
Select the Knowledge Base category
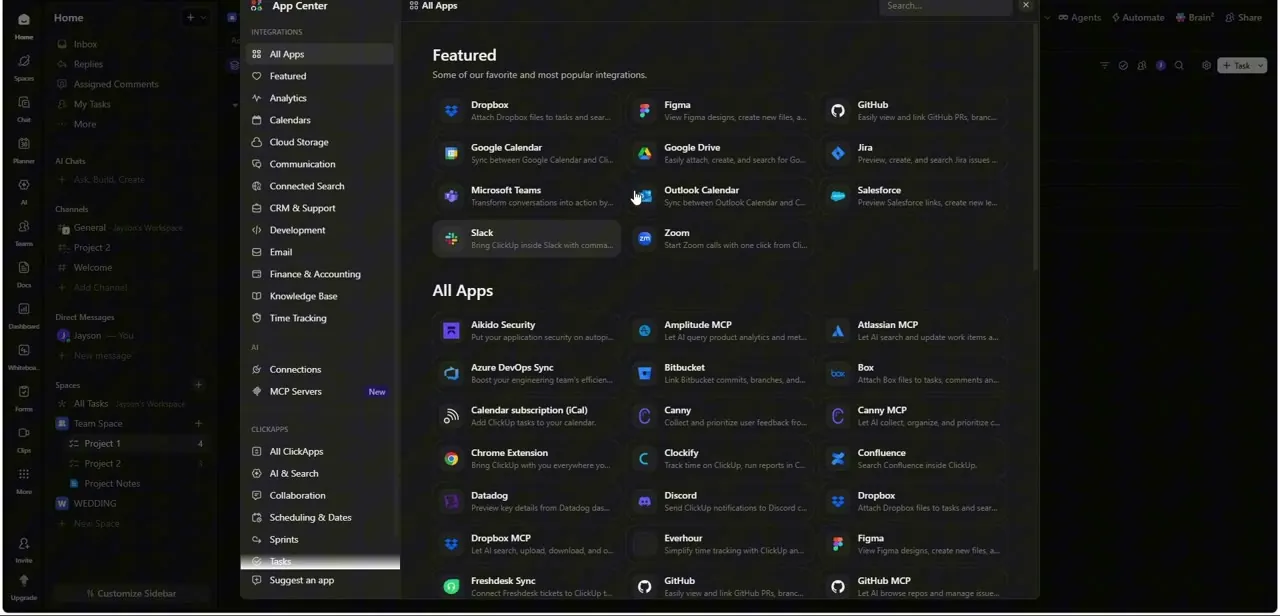tap(320, 296)
